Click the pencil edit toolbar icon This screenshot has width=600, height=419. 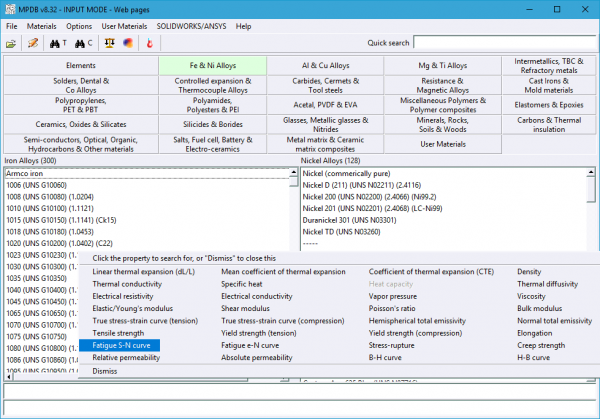33,43
